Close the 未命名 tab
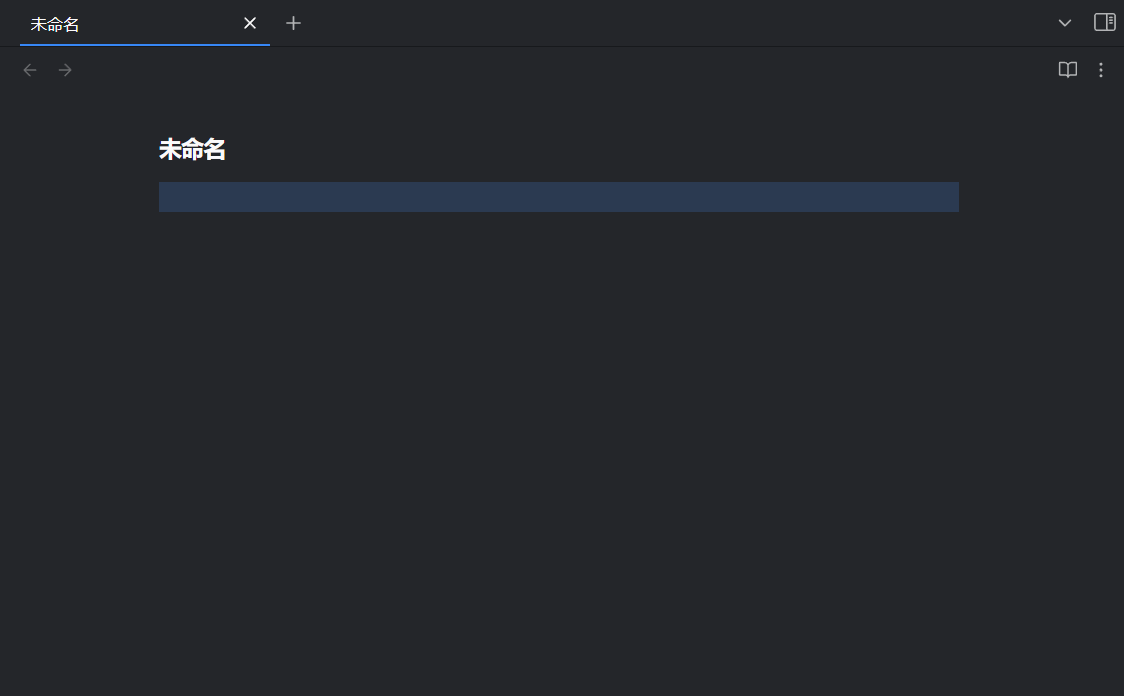 click(250, 23)
